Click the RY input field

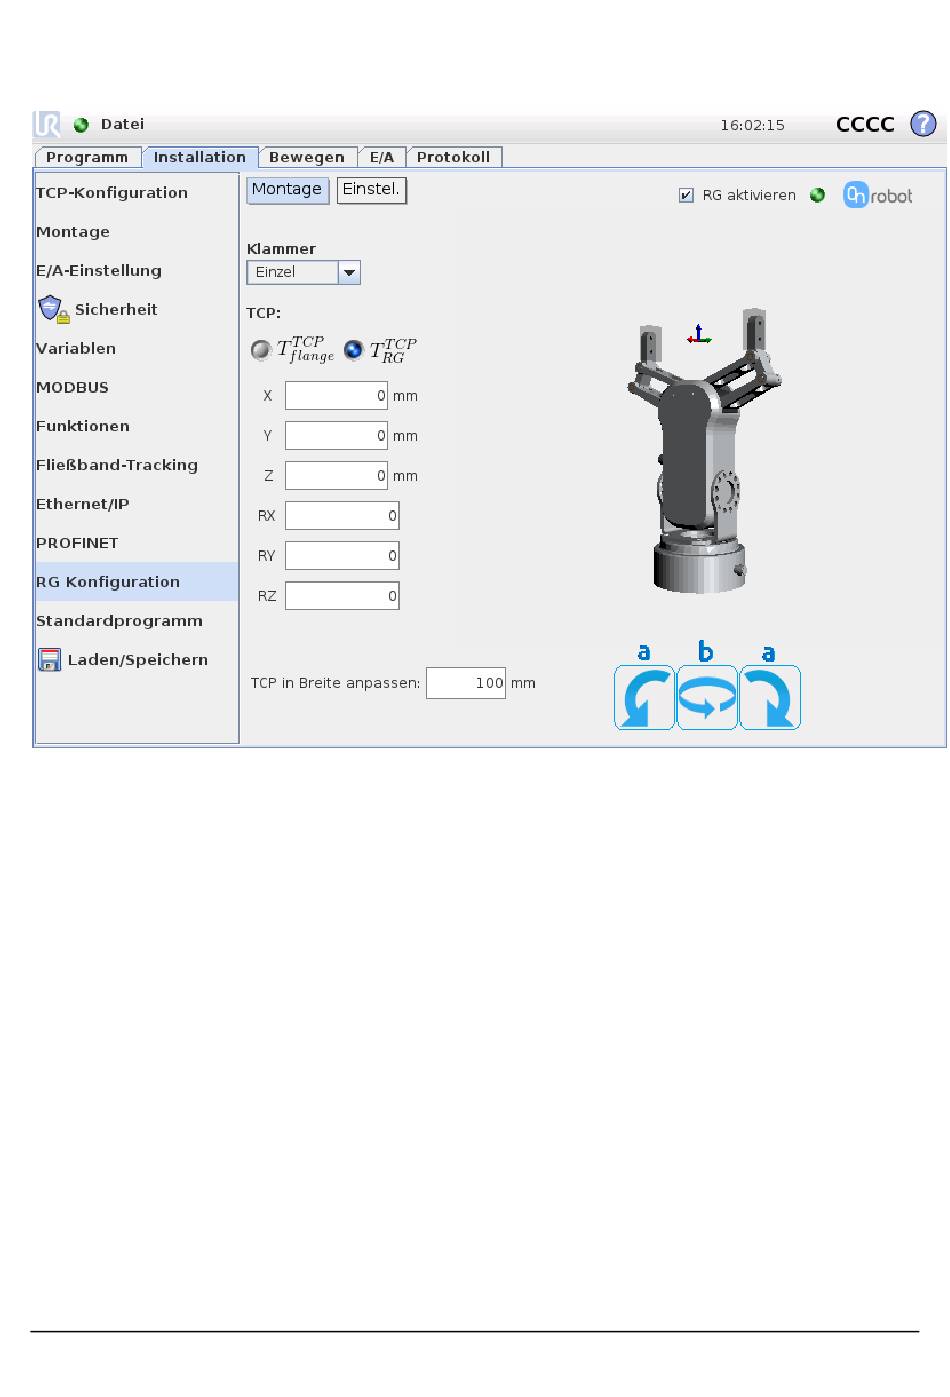pos(342,556)
